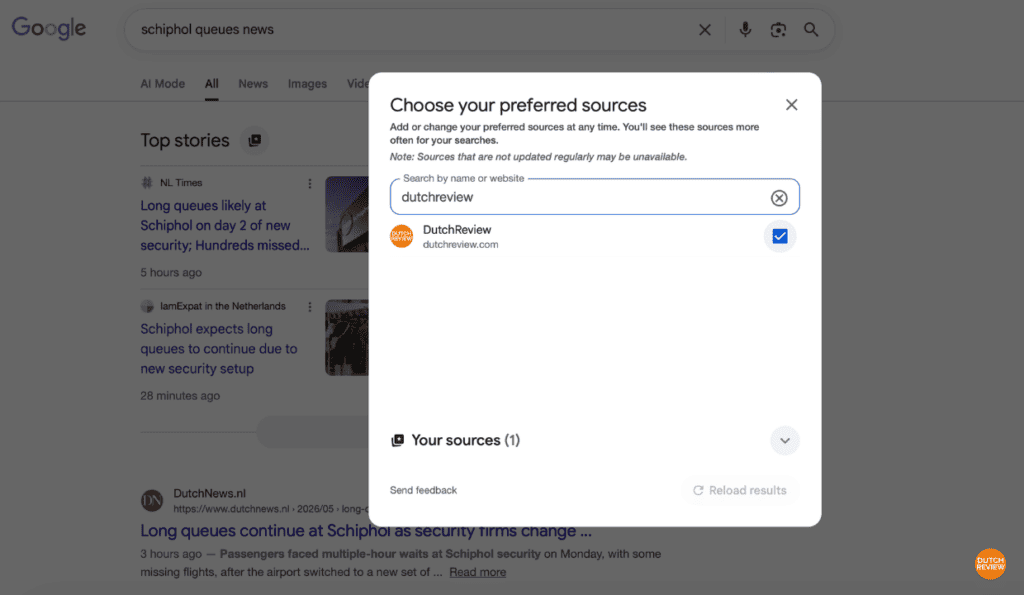
Task: Click the Send feedback link
Action: (423, 490)
